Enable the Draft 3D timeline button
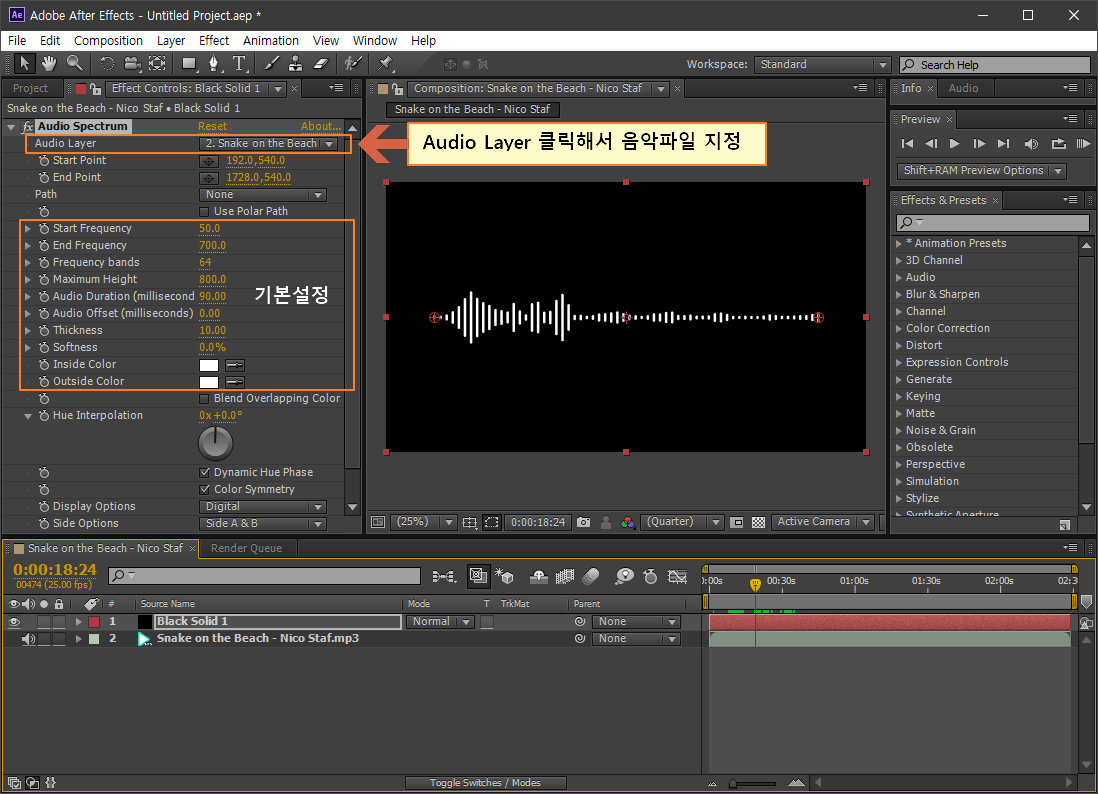Screen dimensions: 1098x794 coord(504,576)
